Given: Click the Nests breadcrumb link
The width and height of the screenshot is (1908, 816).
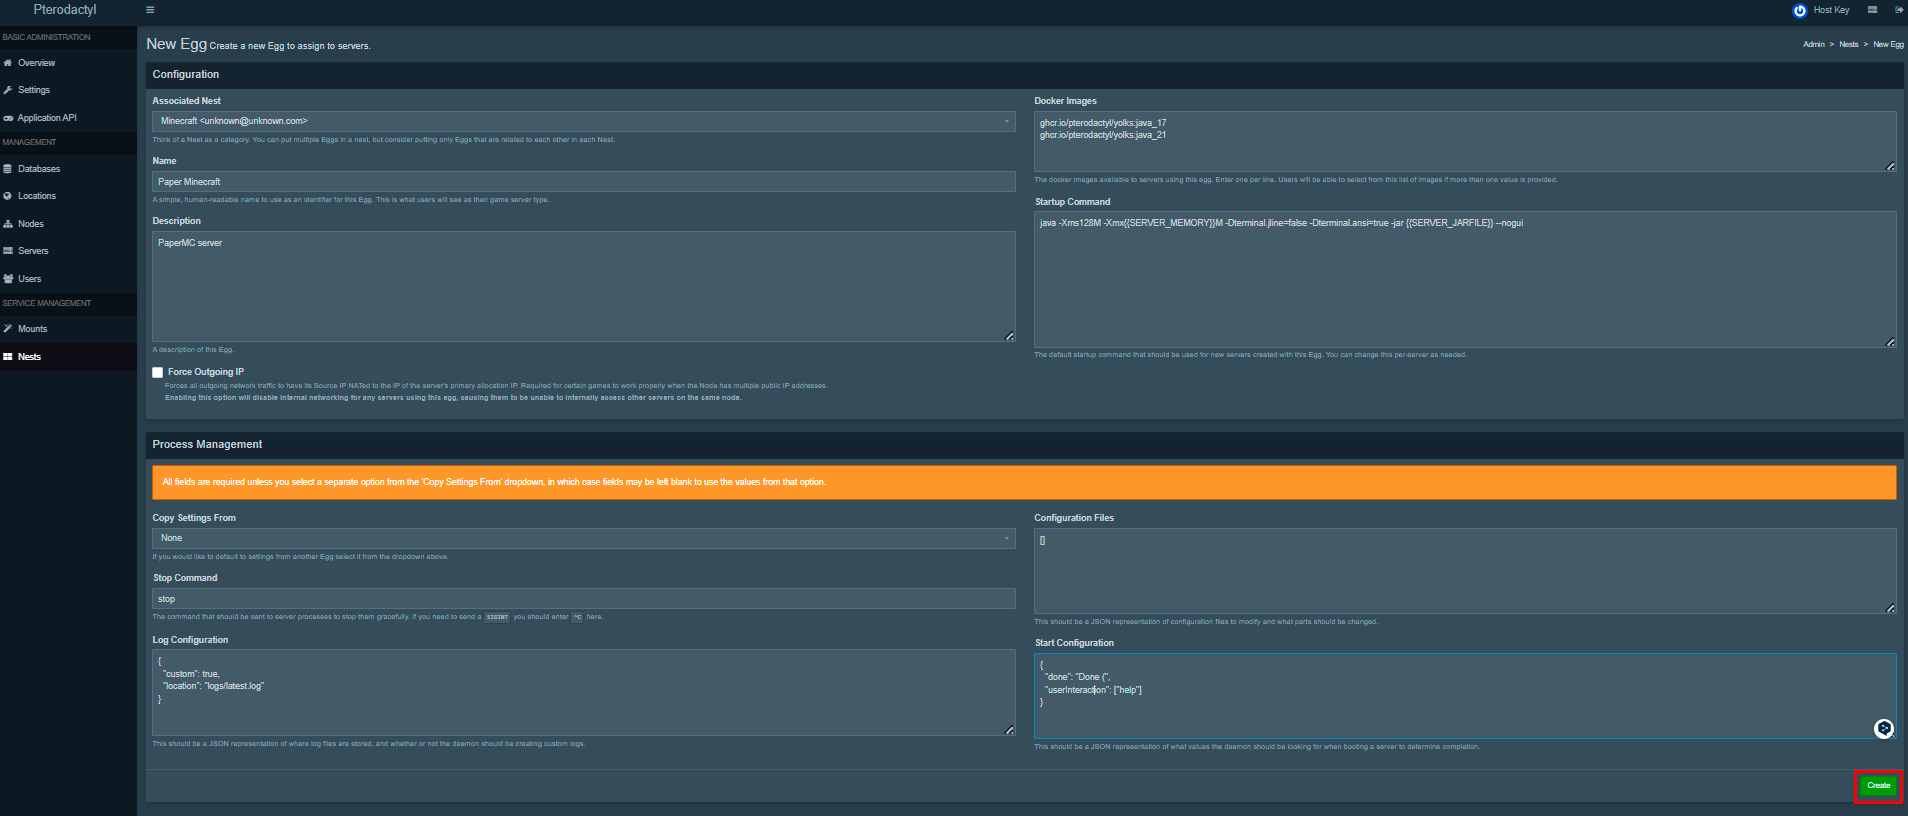Looking at the screenshot, I should coord(1848,45).
